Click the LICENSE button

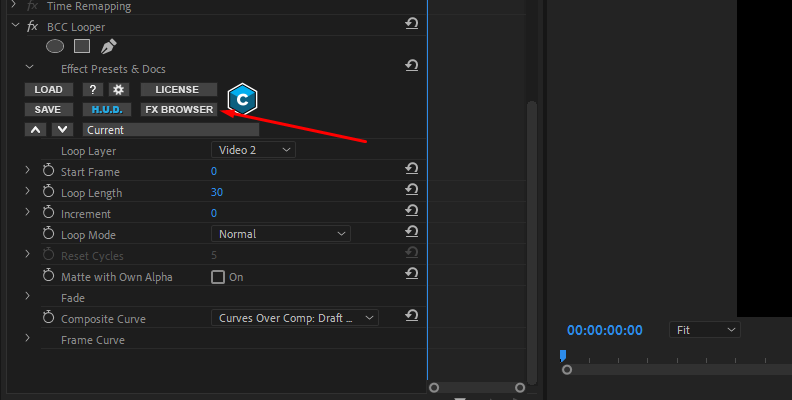[x=179, y=89]
